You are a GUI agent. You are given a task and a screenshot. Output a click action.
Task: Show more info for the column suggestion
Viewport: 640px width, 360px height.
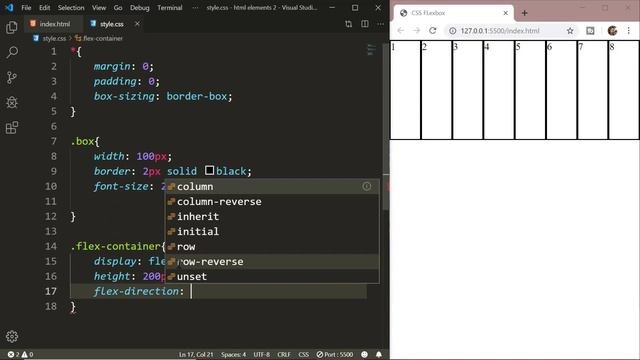(367, 187)
